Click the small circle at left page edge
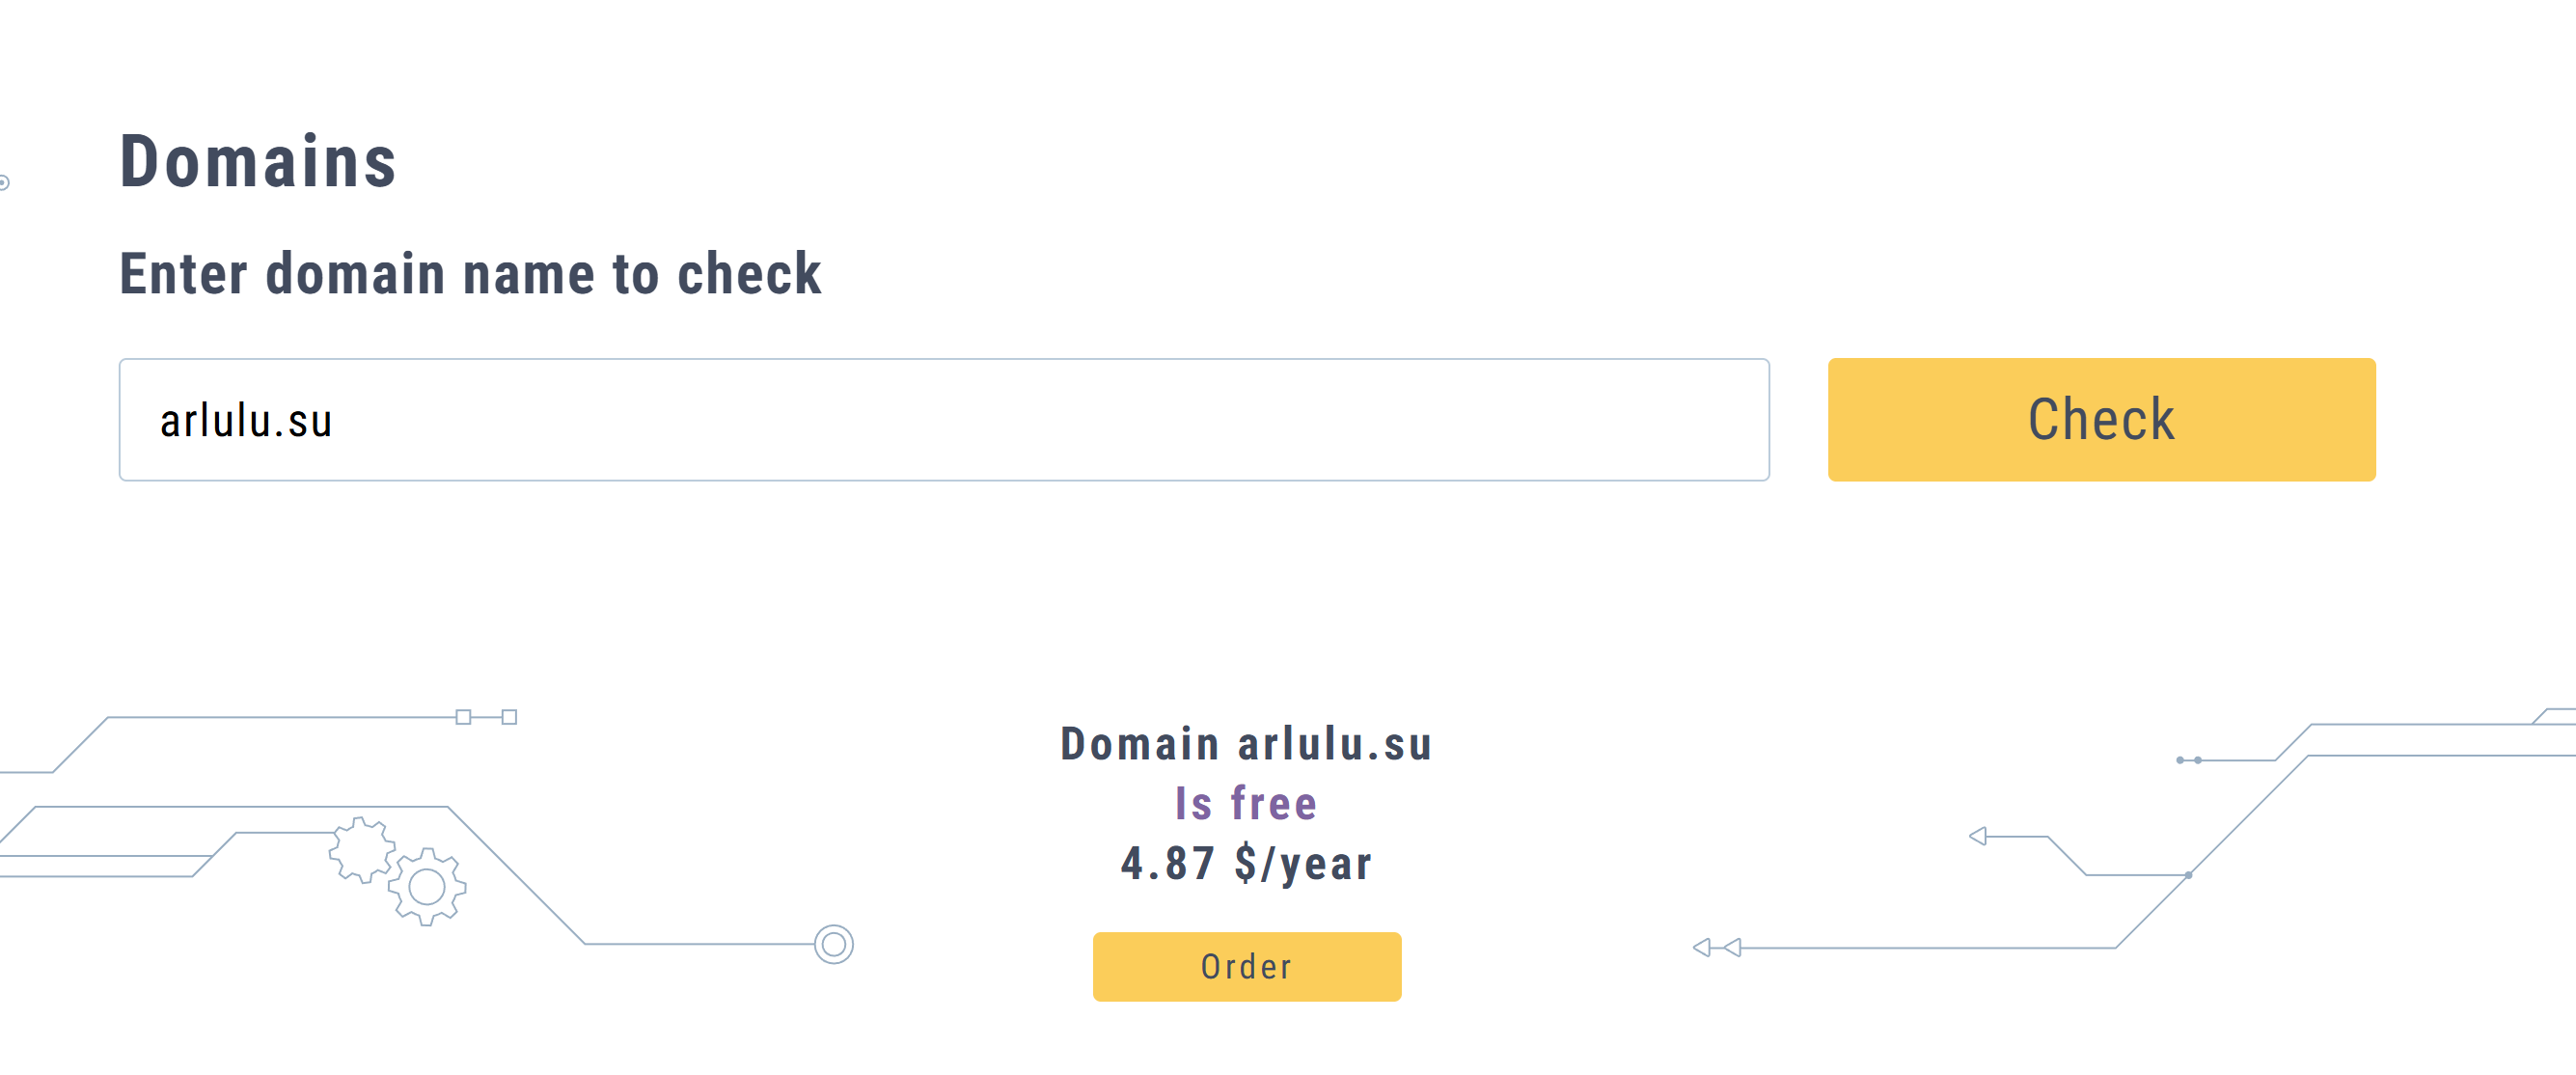Screen dimensions: 2576x1075 tap(4, 182)
